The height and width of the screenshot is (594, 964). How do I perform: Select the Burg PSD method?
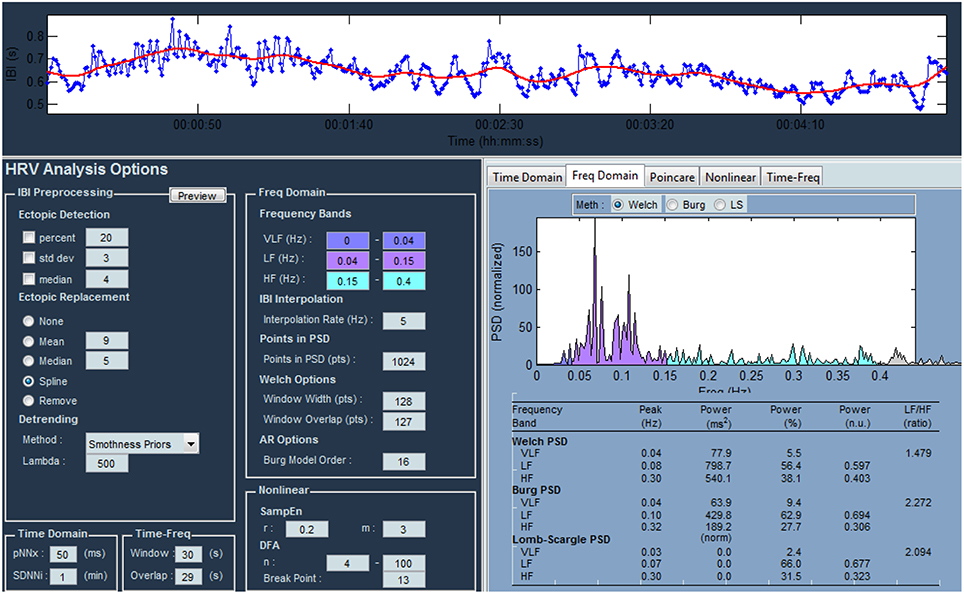coord(673,205)
